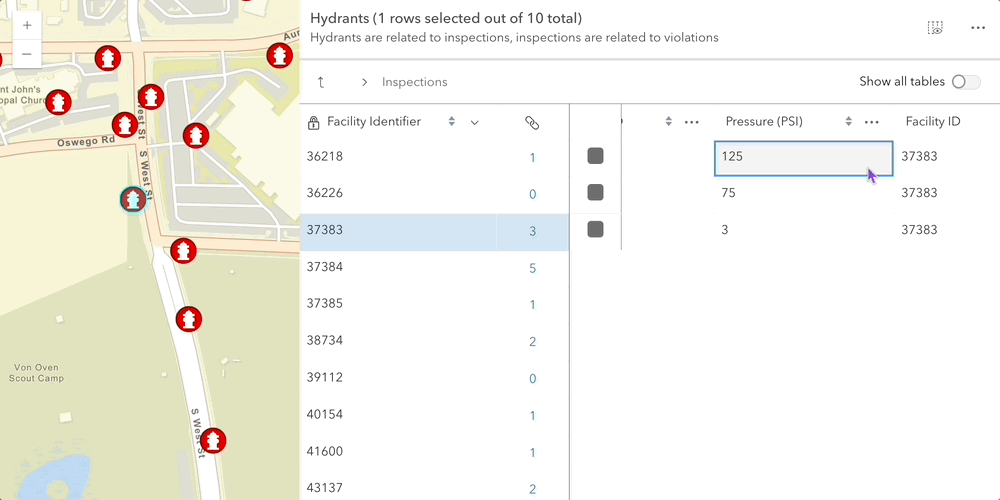Select the row for hydrant 37384
Image resolution: width=1000 pixels, height=500 pixels.
(400, 267)
